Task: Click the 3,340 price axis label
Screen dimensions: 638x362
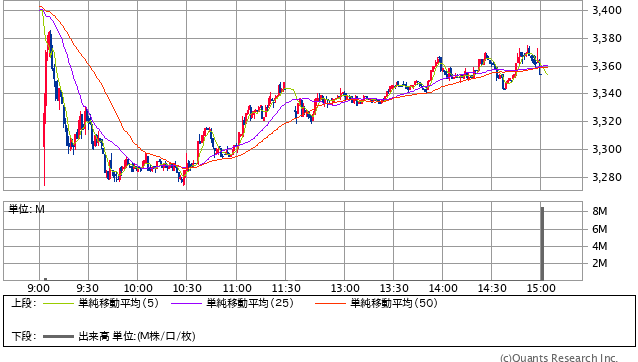Action: [x=607, y=94]
